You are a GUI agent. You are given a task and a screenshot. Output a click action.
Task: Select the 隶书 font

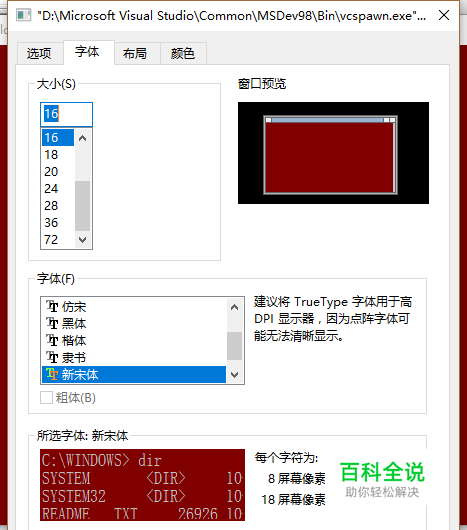pos(133,357)
